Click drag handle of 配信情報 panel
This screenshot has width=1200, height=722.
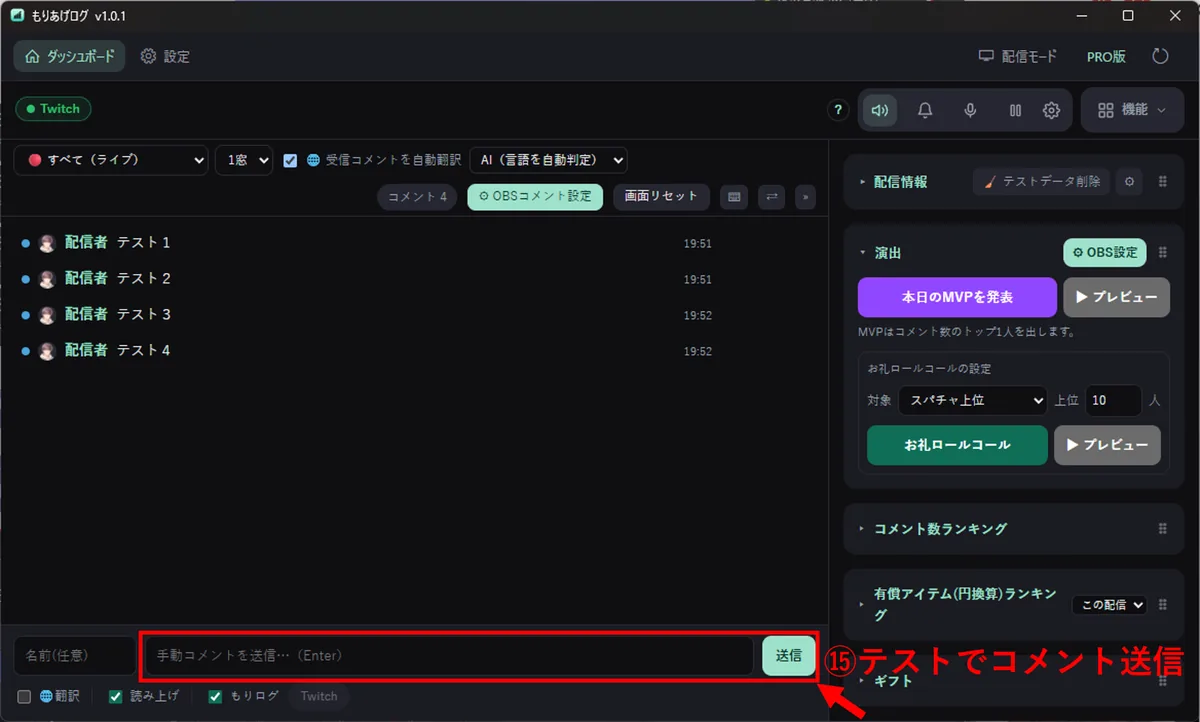point(1162,182)
